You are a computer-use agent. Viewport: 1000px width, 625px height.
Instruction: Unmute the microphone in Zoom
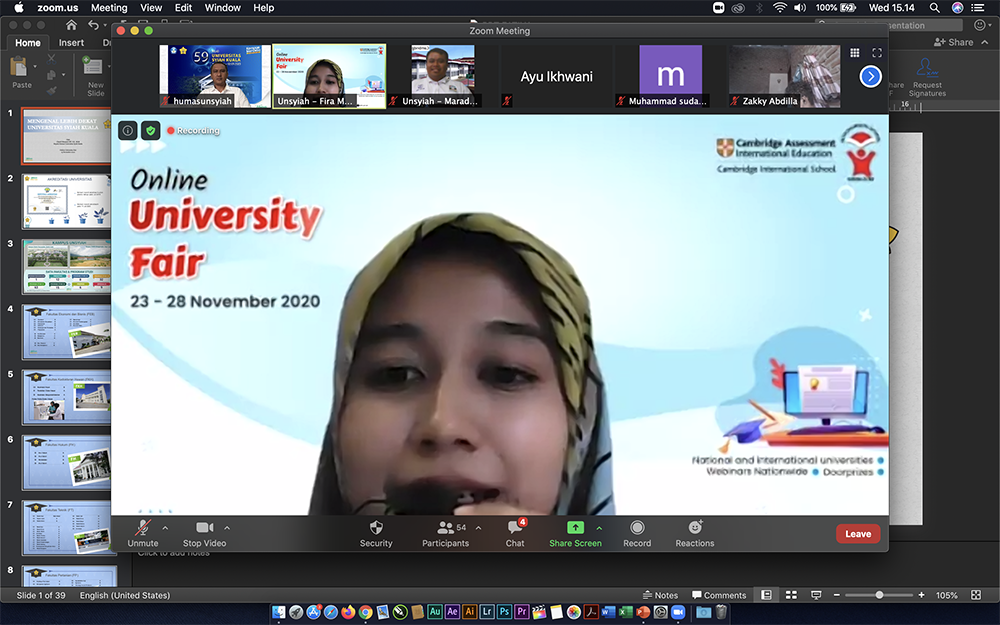143,533
